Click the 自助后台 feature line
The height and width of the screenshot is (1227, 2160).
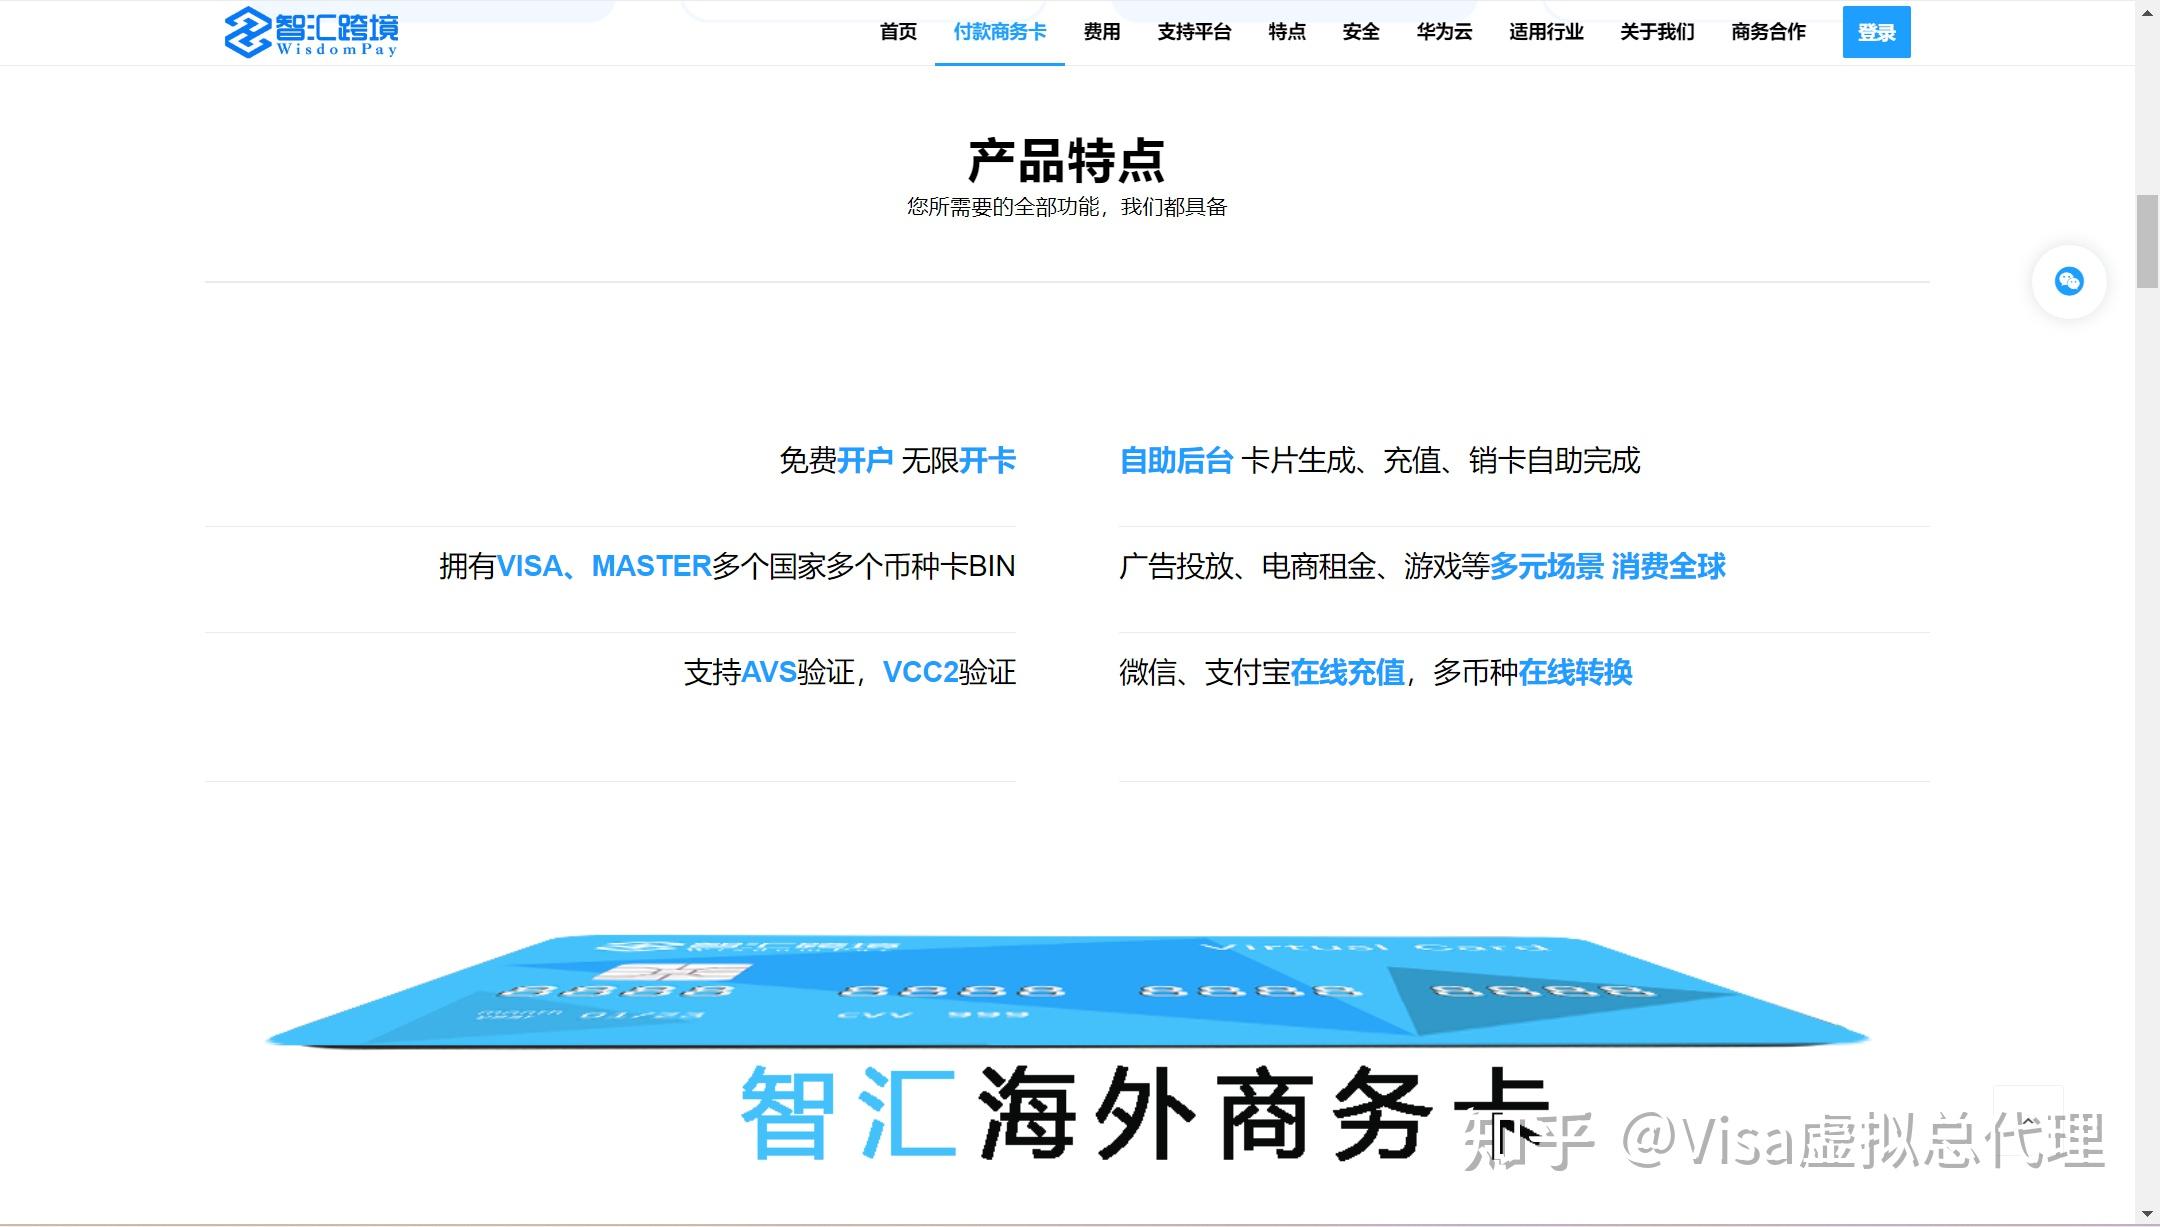coord(1380,461)
